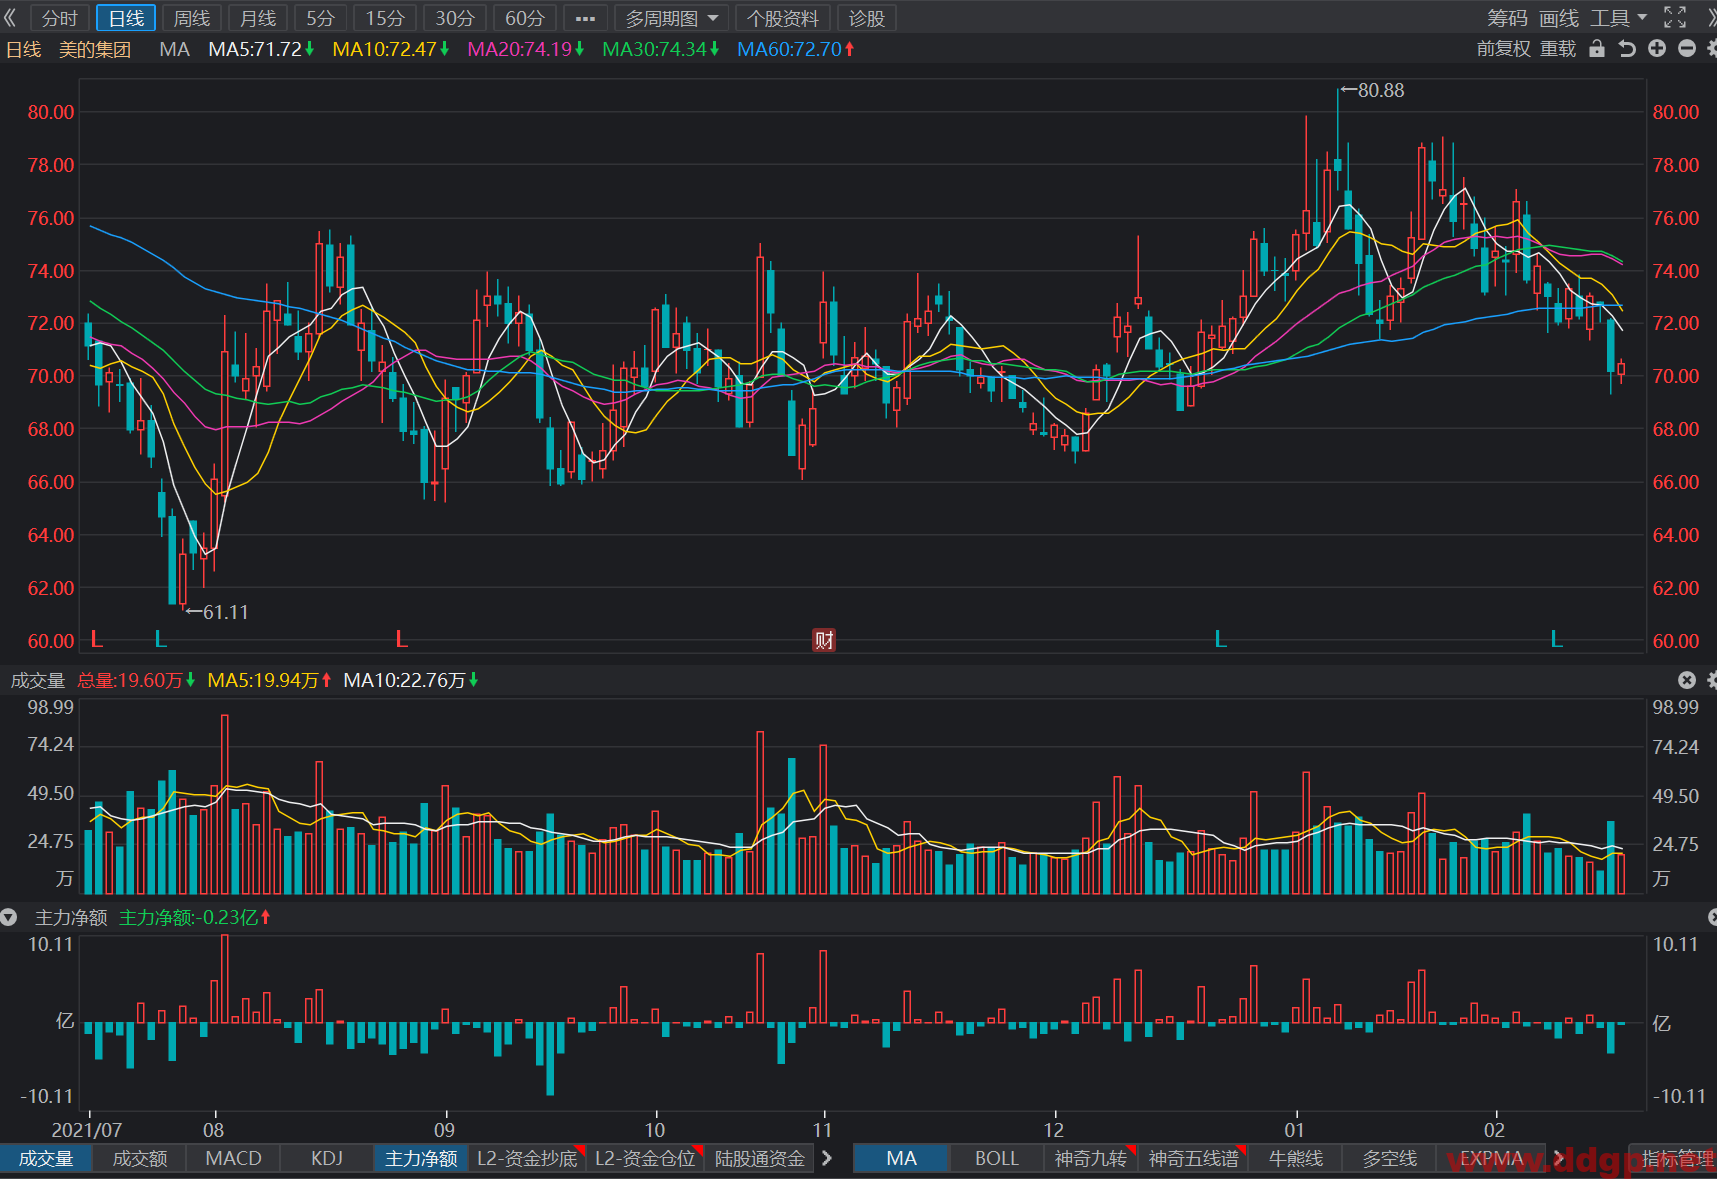Click the first red L marker at July
The image size is (1717, 1179).
point(97,639)
